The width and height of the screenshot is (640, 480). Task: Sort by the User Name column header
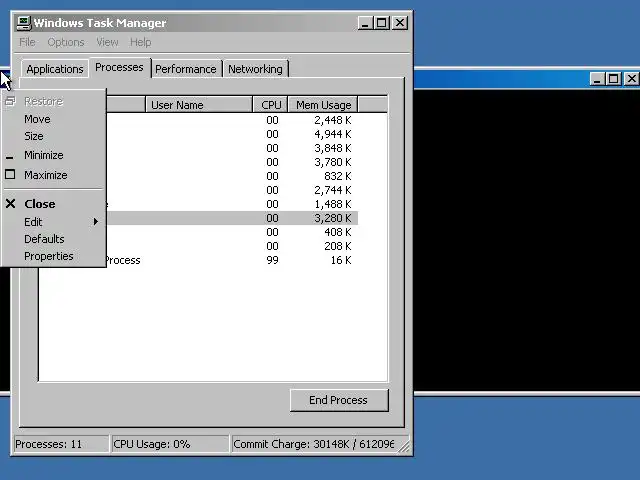tap(199, 105)
